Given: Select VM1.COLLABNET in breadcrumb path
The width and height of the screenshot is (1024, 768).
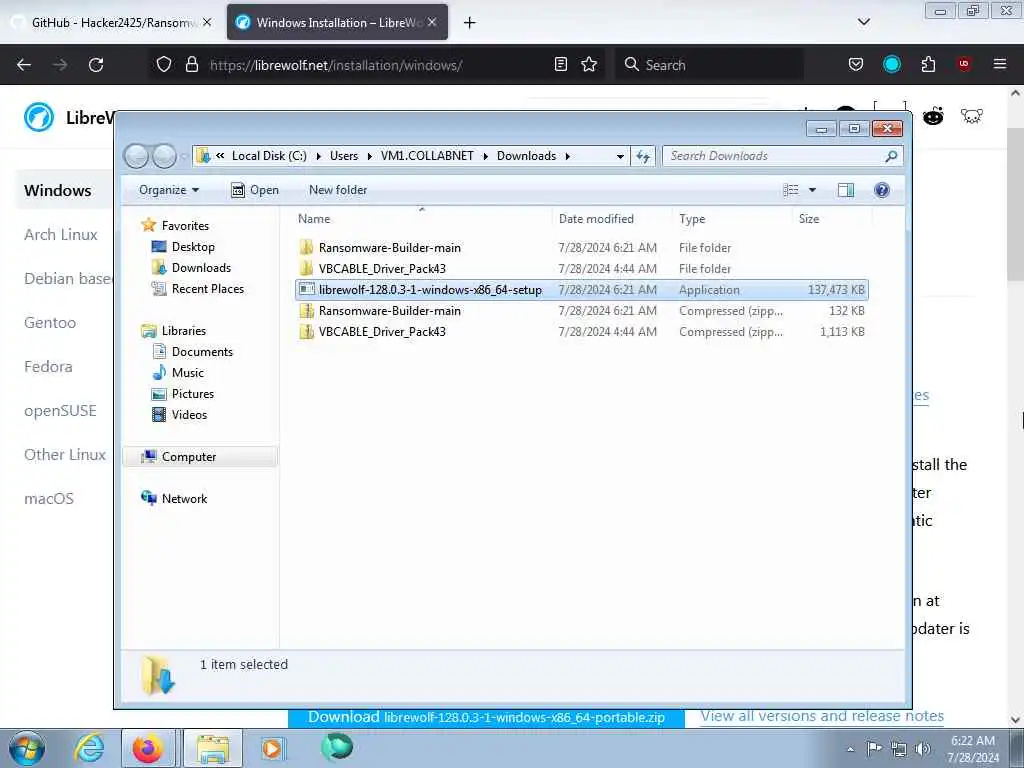Looking at the screenshot, I should [427, 156].
